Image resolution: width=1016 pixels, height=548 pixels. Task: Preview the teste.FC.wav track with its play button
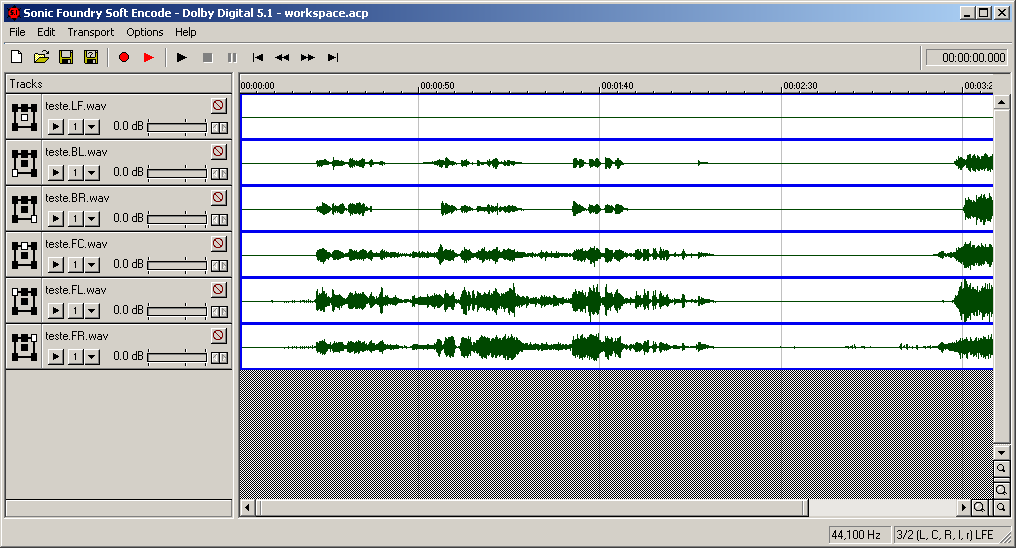tap(56, 265)
